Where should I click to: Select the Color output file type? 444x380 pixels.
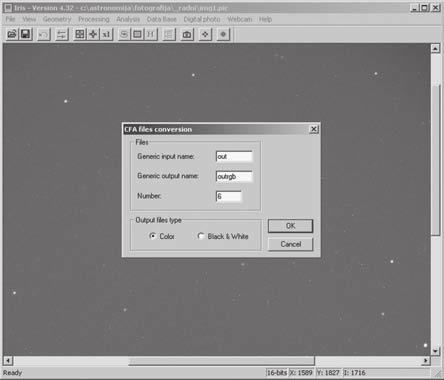162,236
